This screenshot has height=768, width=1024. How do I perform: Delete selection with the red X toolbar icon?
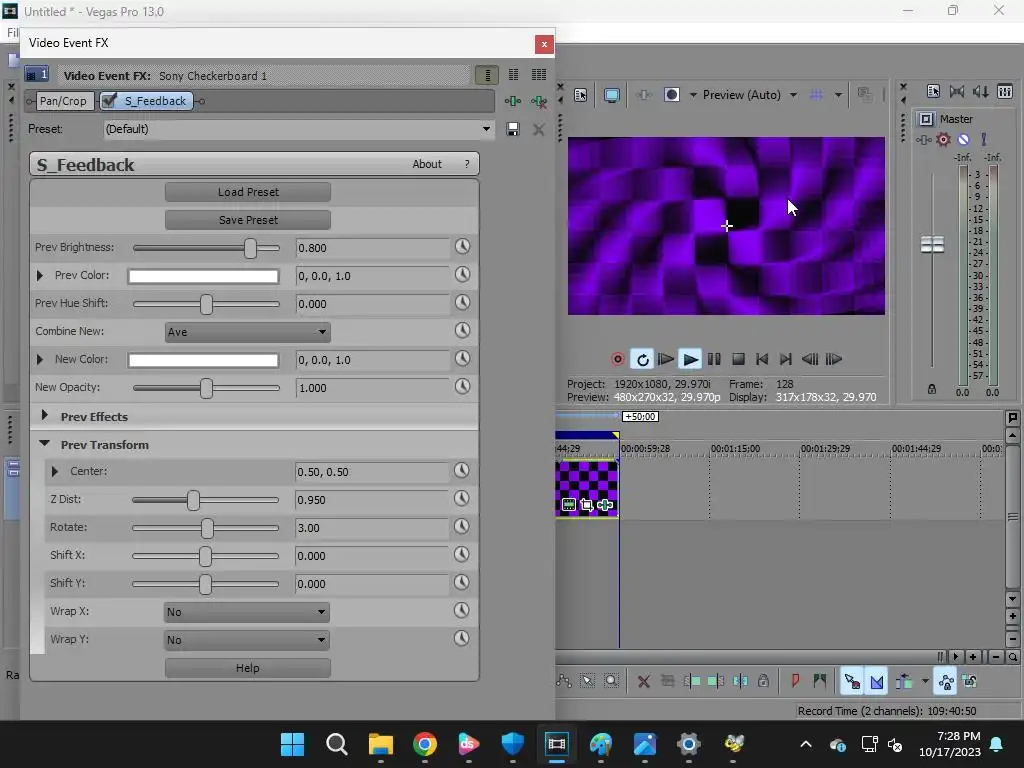click(643, 682)
